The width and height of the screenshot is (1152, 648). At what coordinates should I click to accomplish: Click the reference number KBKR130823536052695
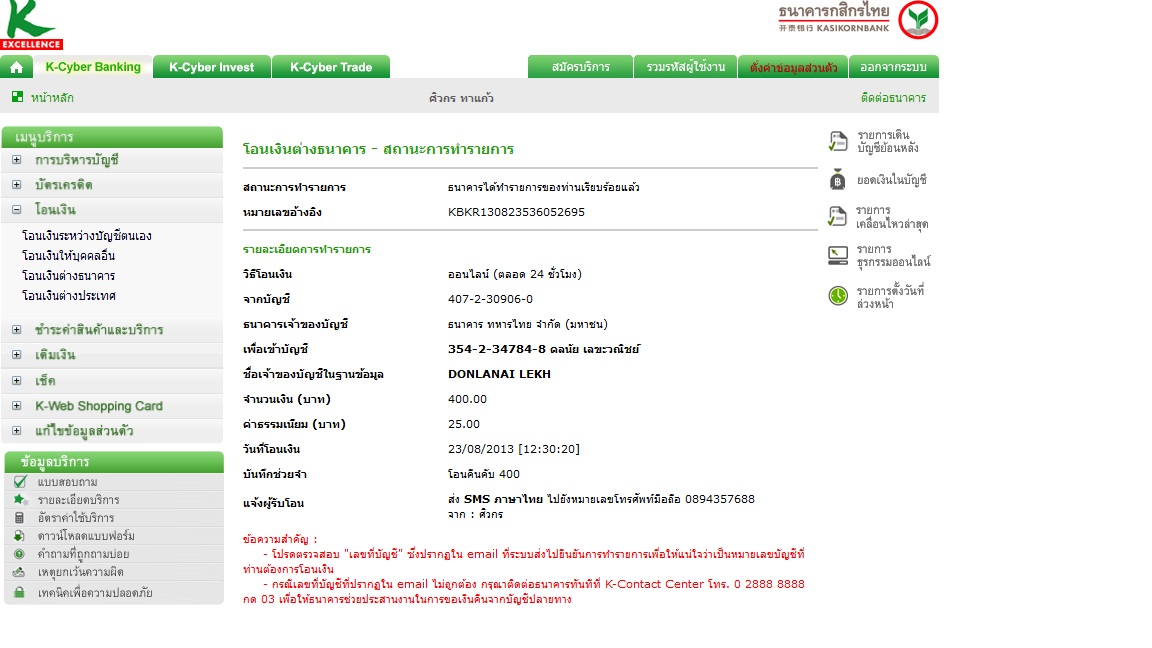coord(516,212)
